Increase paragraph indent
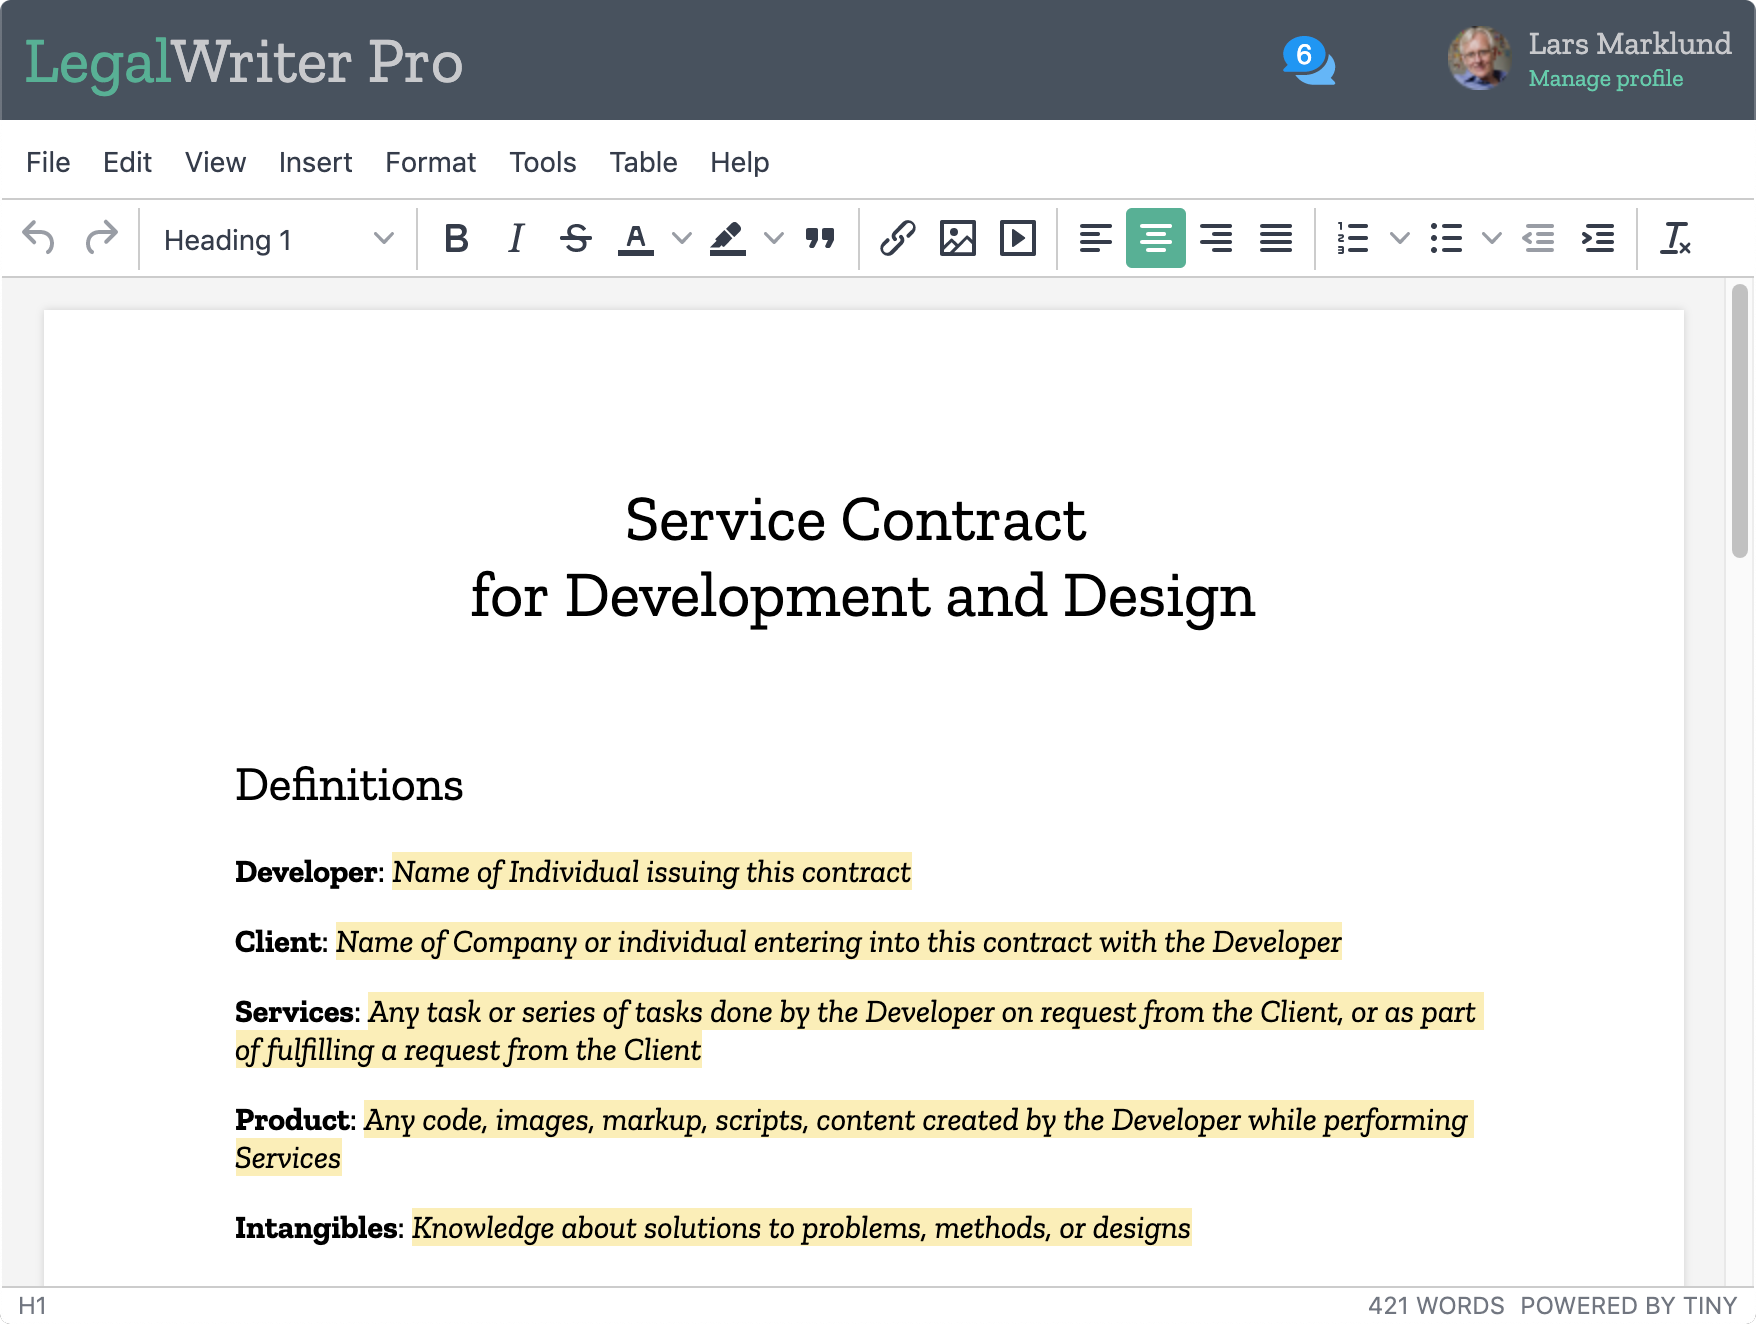The height and width of the screenshot is (1324, 1756). pos(1598,238)
